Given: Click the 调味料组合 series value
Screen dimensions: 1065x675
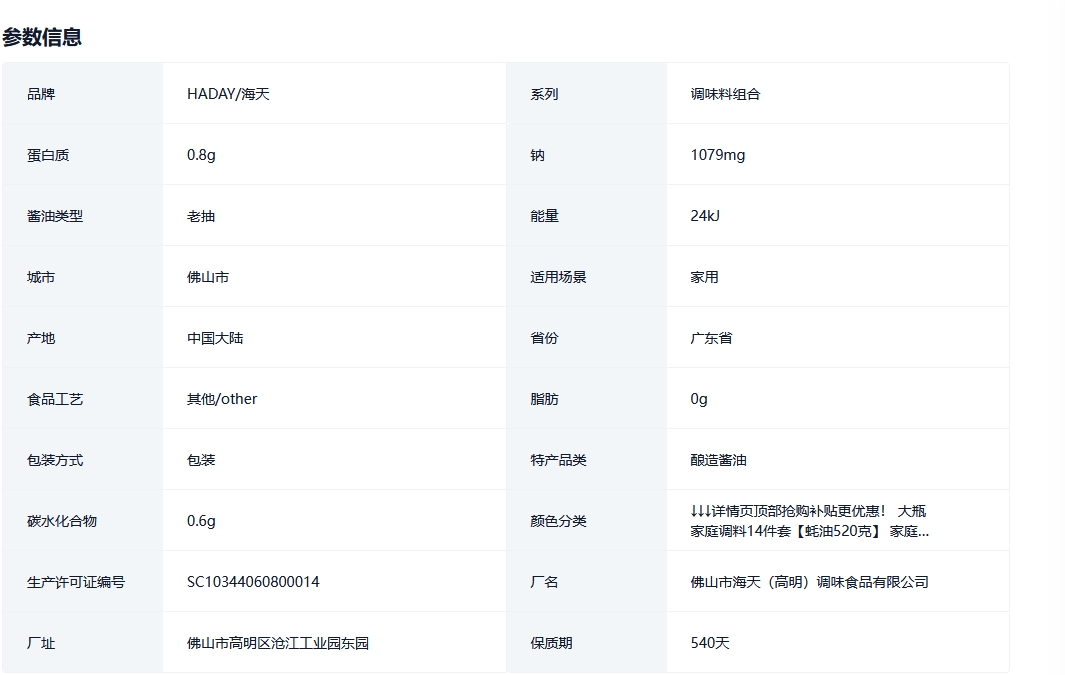Looking at the screenshot, I should [725, 94].
